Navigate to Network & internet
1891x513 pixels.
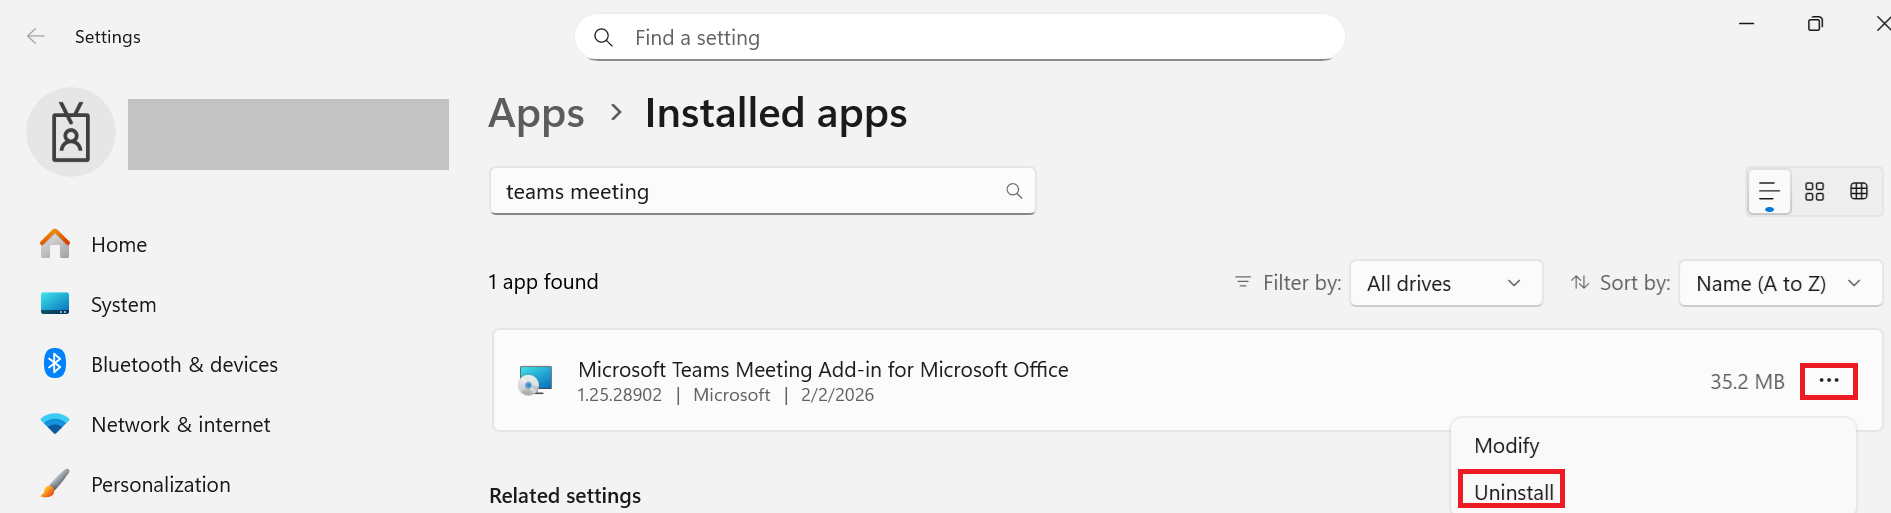click(x=180, y=425)
